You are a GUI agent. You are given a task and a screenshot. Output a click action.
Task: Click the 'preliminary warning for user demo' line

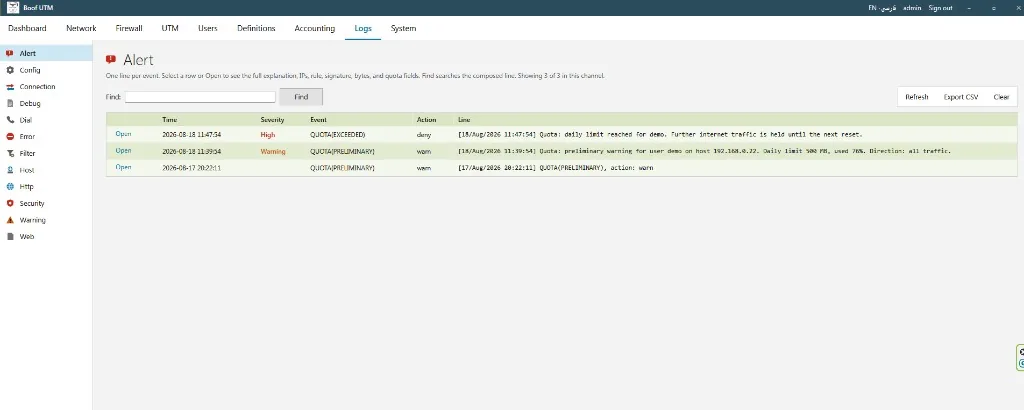pos(704,151)
